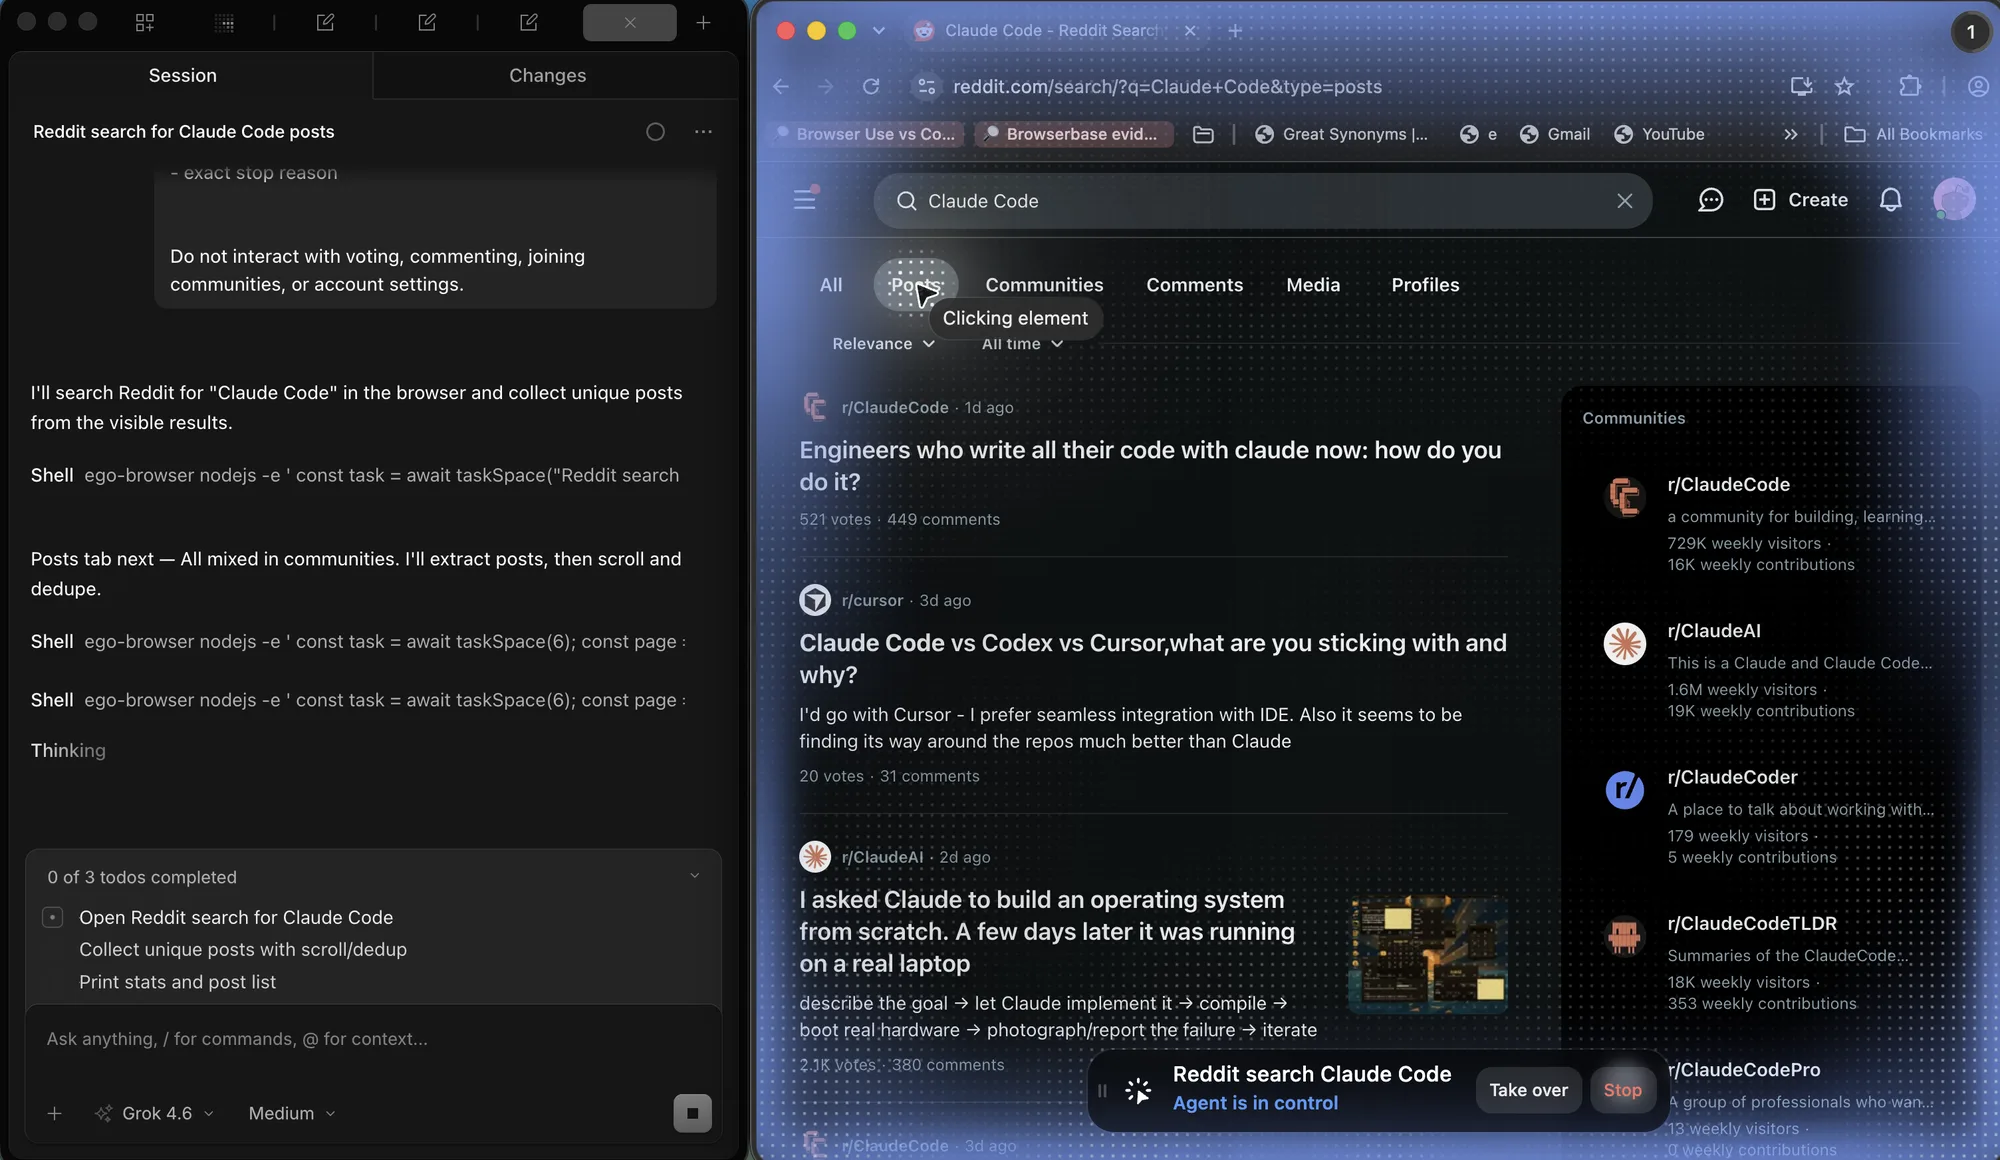Open post 'I asked Claude to build an operating system'
The width and height of the screenshot is (2000, 1160).
pos(1046,932)
